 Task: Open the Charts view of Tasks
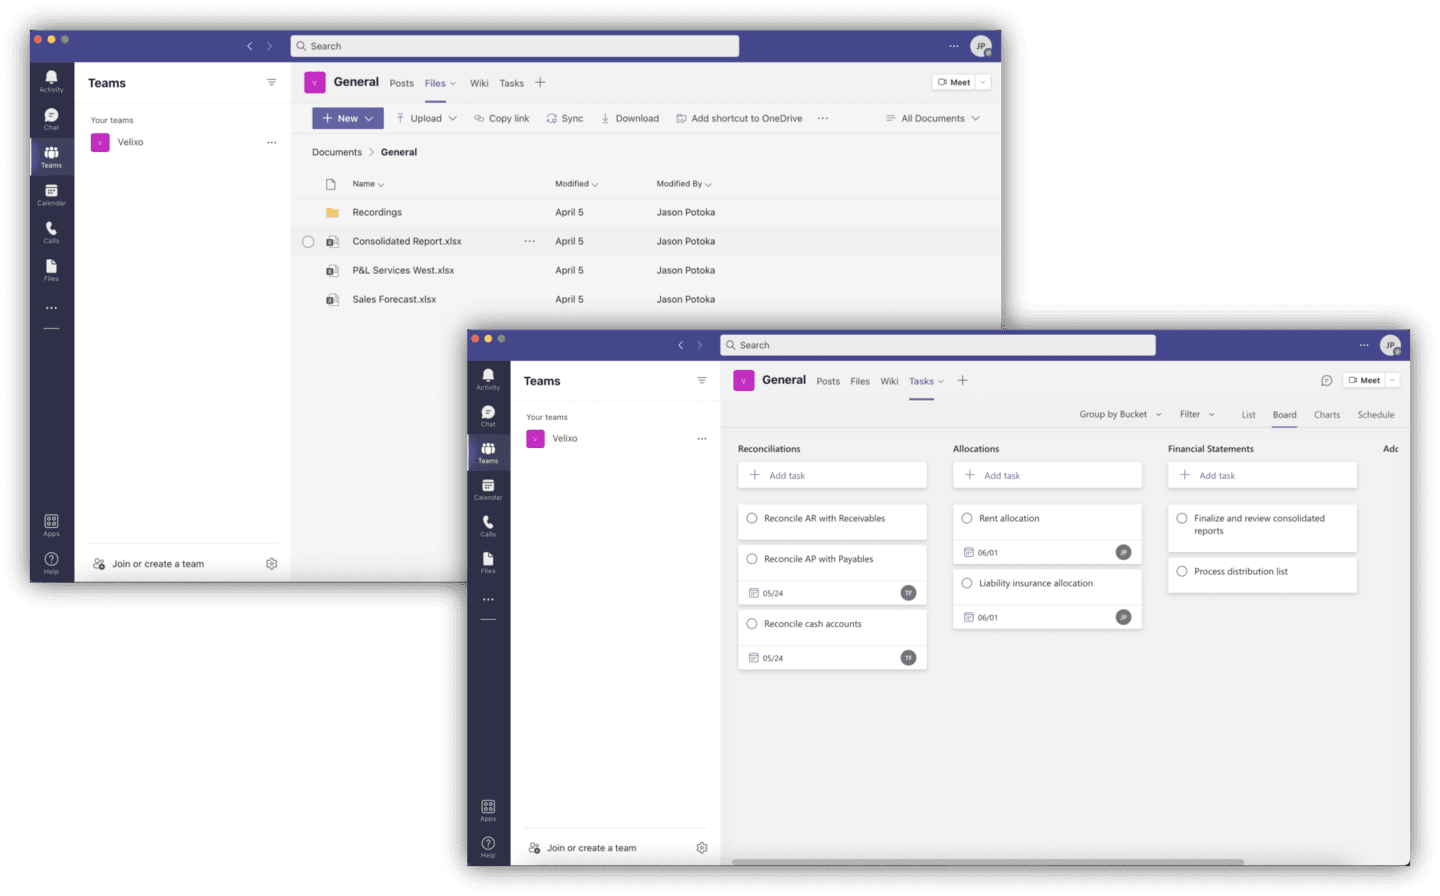[1327, 414]
